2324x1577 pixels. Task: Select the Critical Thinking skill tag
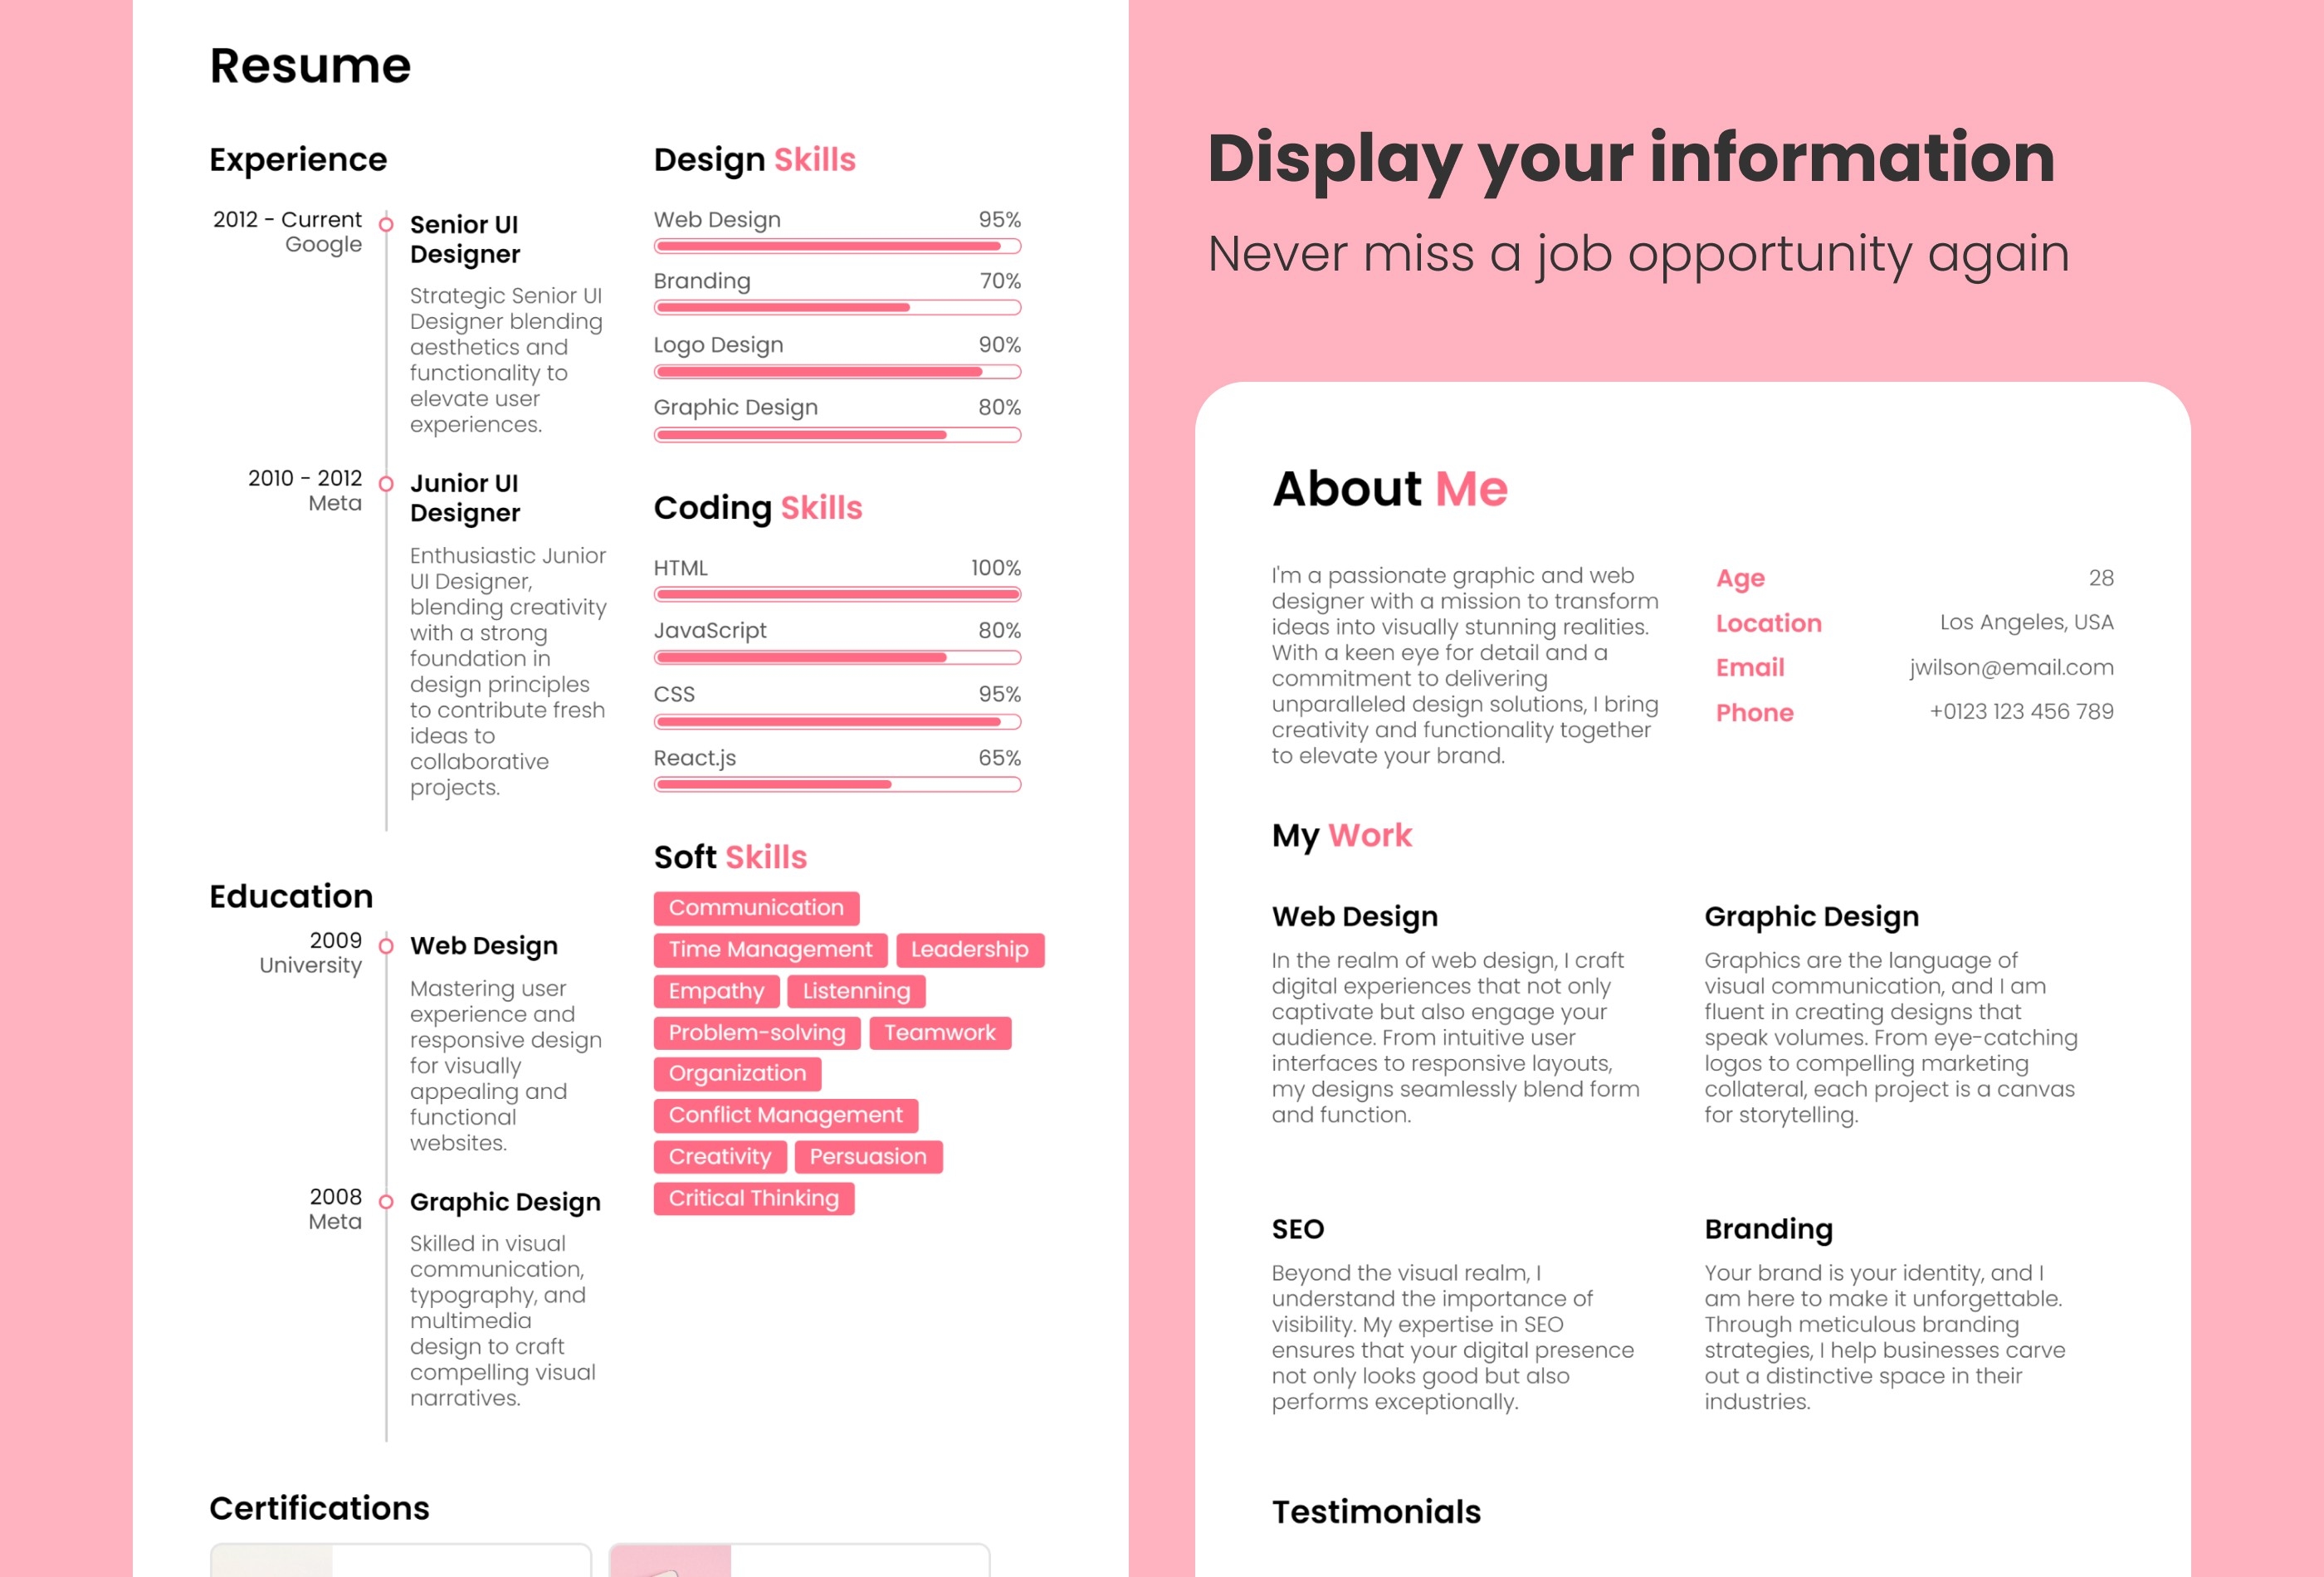click(x=753, y=1197)
